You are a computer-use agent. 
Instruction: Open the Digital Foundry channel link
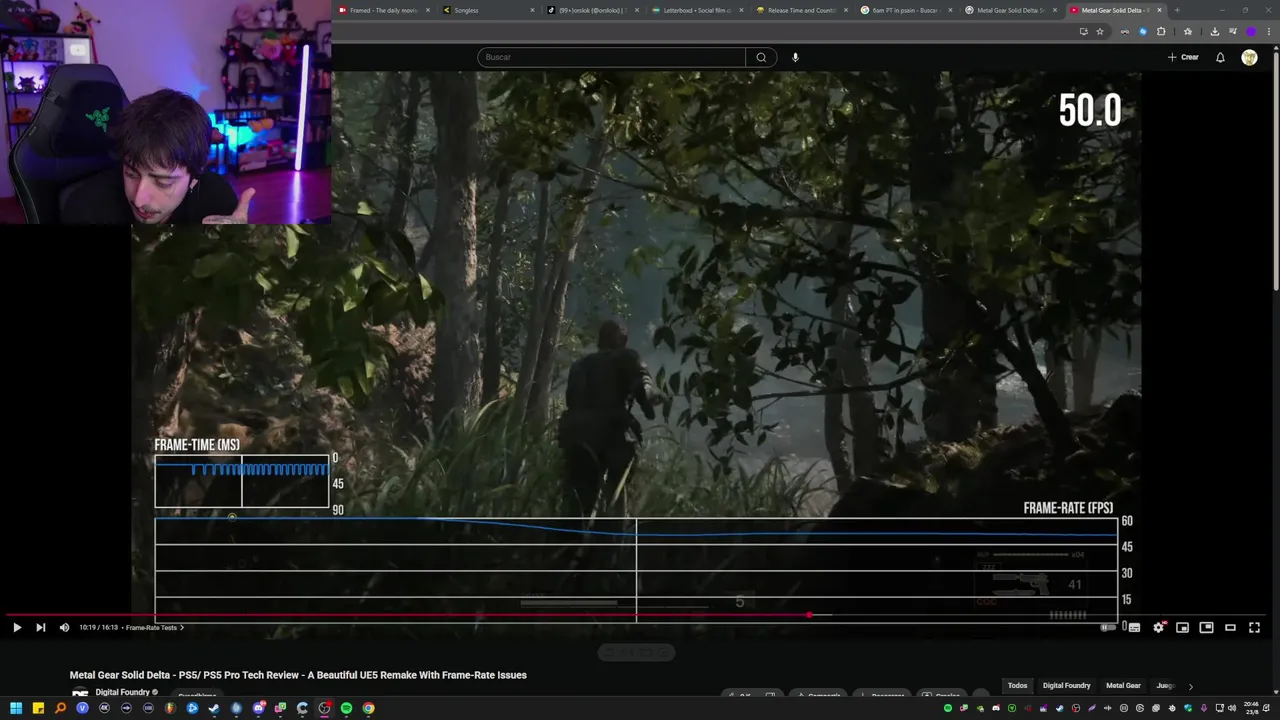point(123,692)
